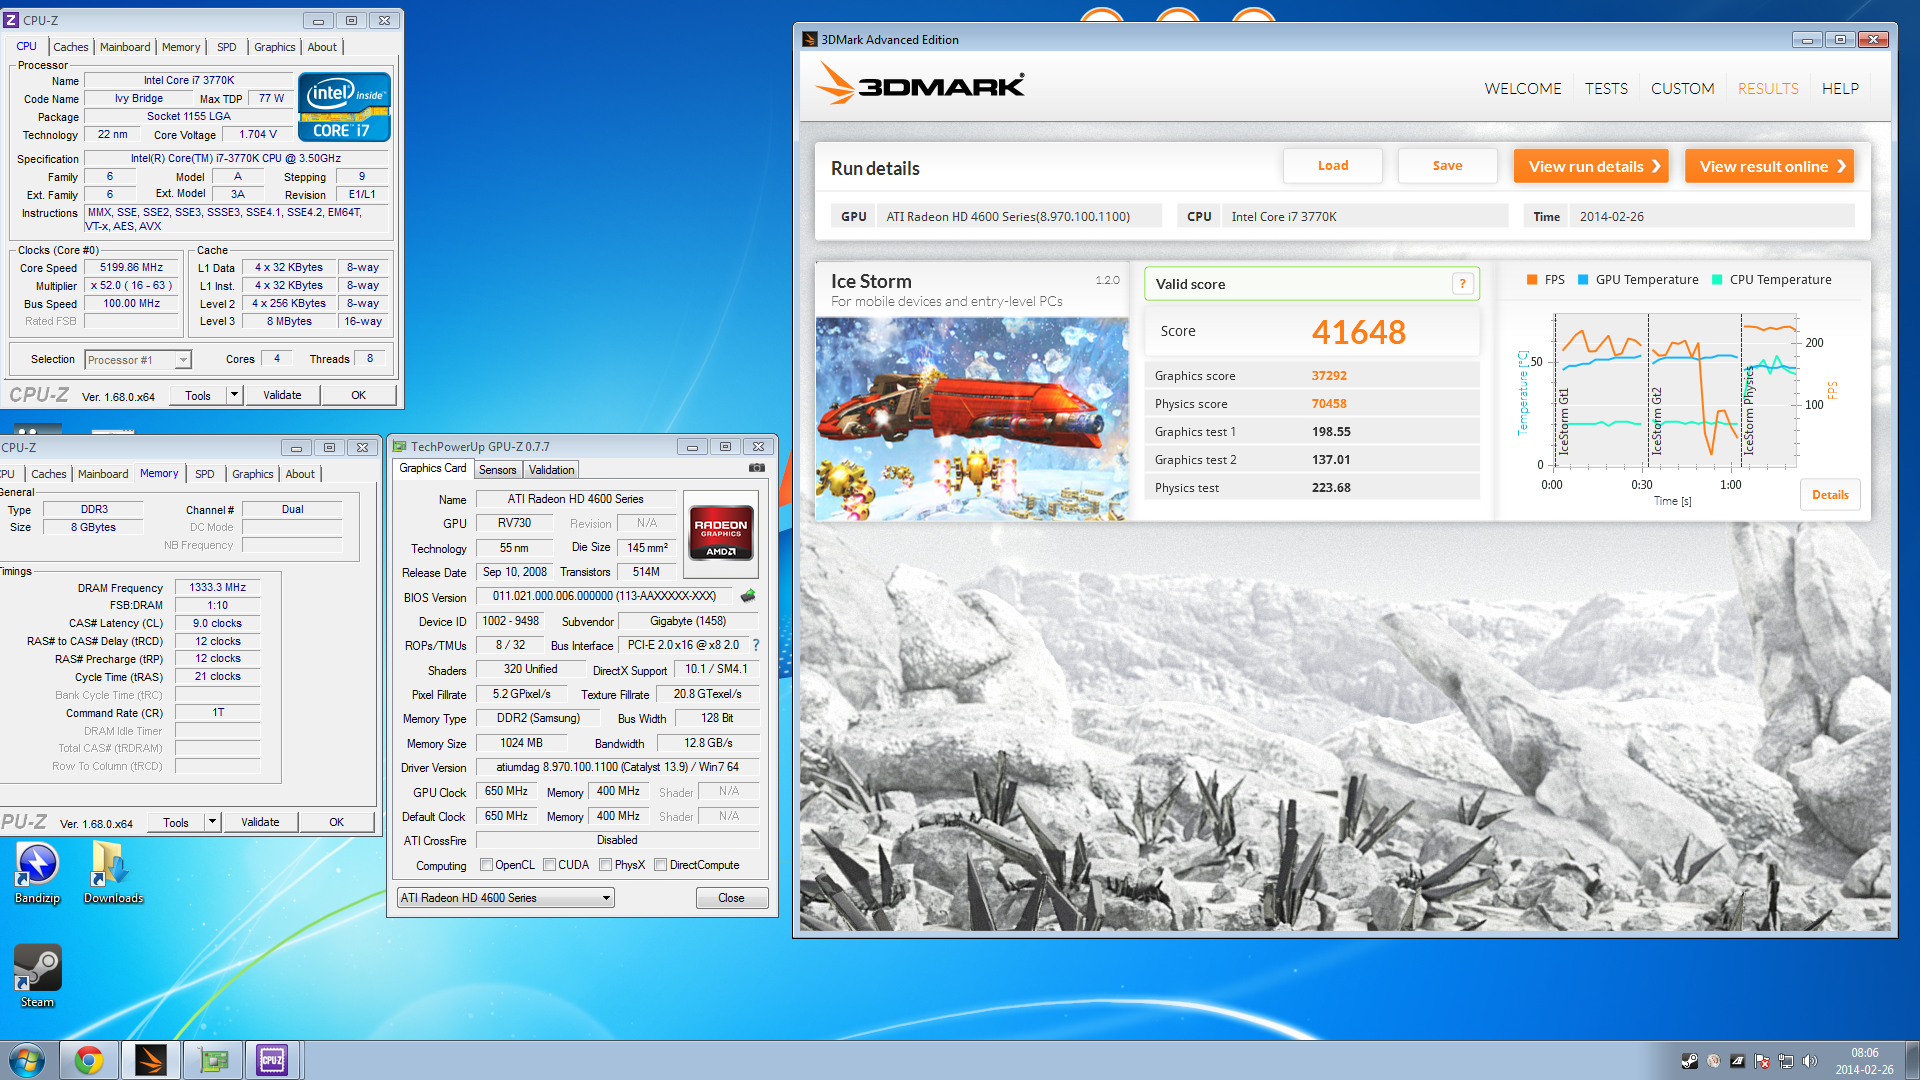
Task: Open Graphics tab in top CPU-Z window
Action: (274, 47)
